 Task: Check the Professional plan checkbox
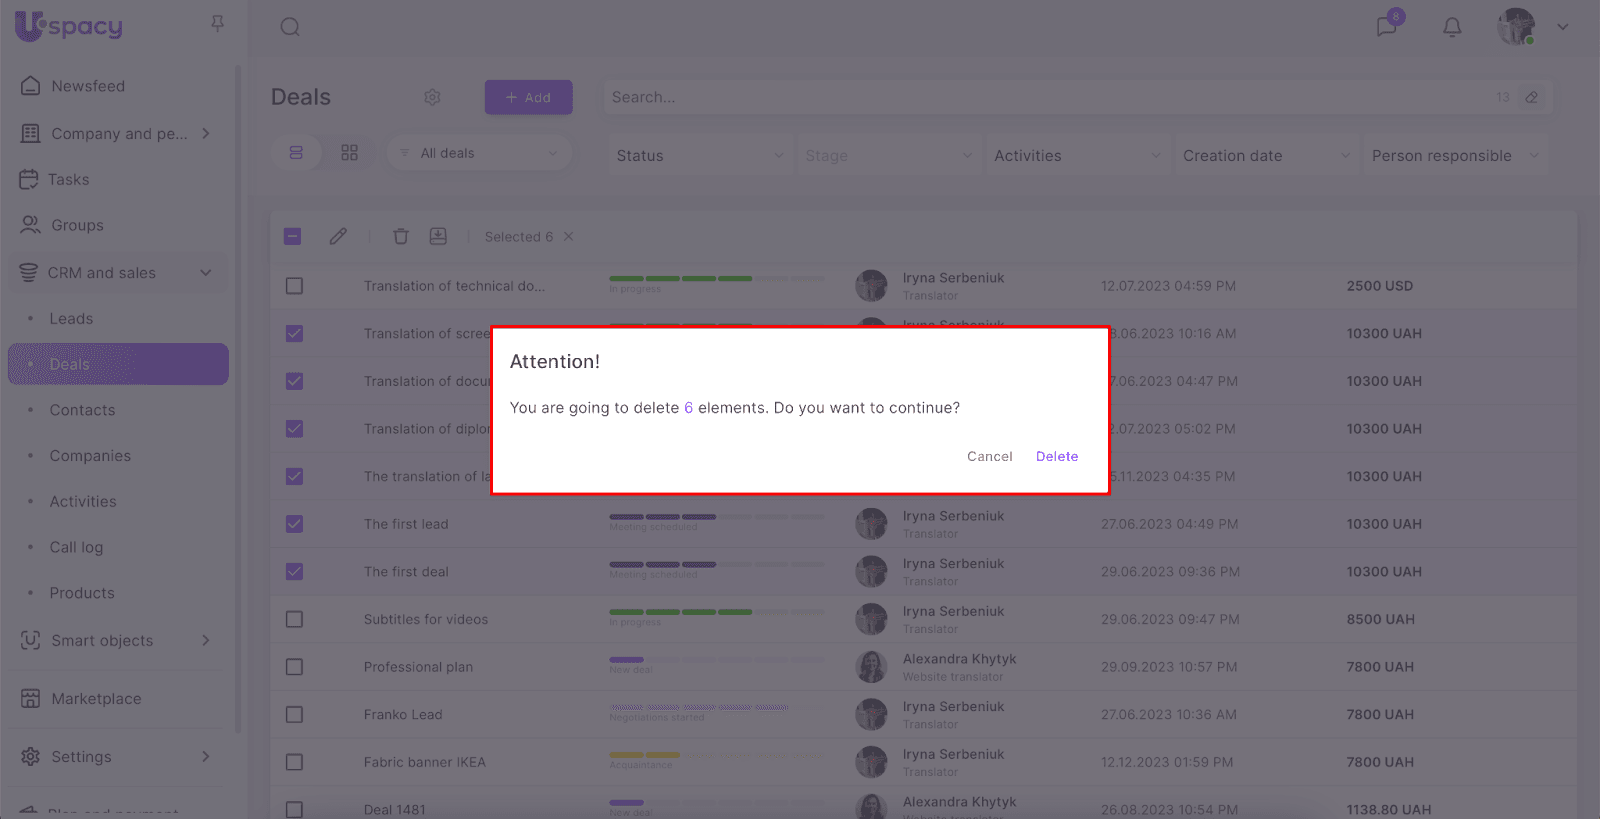(294, 667)
